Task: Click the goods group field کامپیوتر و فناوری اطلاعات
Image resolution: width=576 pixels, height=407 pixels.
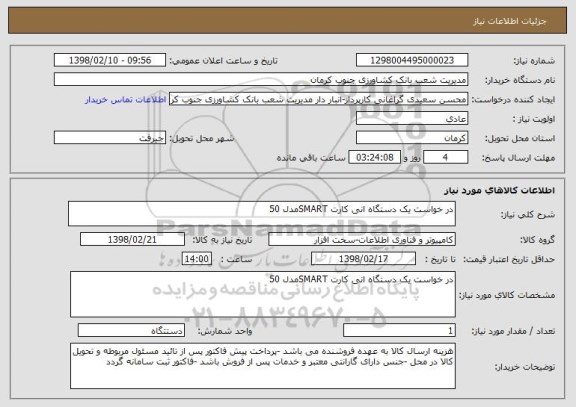Action: pos(362,239)
